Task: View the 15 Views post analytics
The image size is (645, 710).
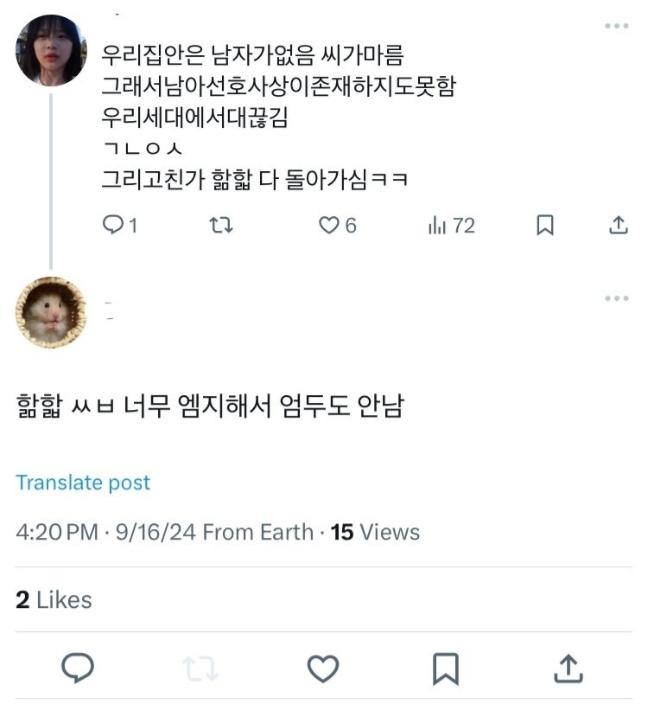Action: (x=375, y=532)
